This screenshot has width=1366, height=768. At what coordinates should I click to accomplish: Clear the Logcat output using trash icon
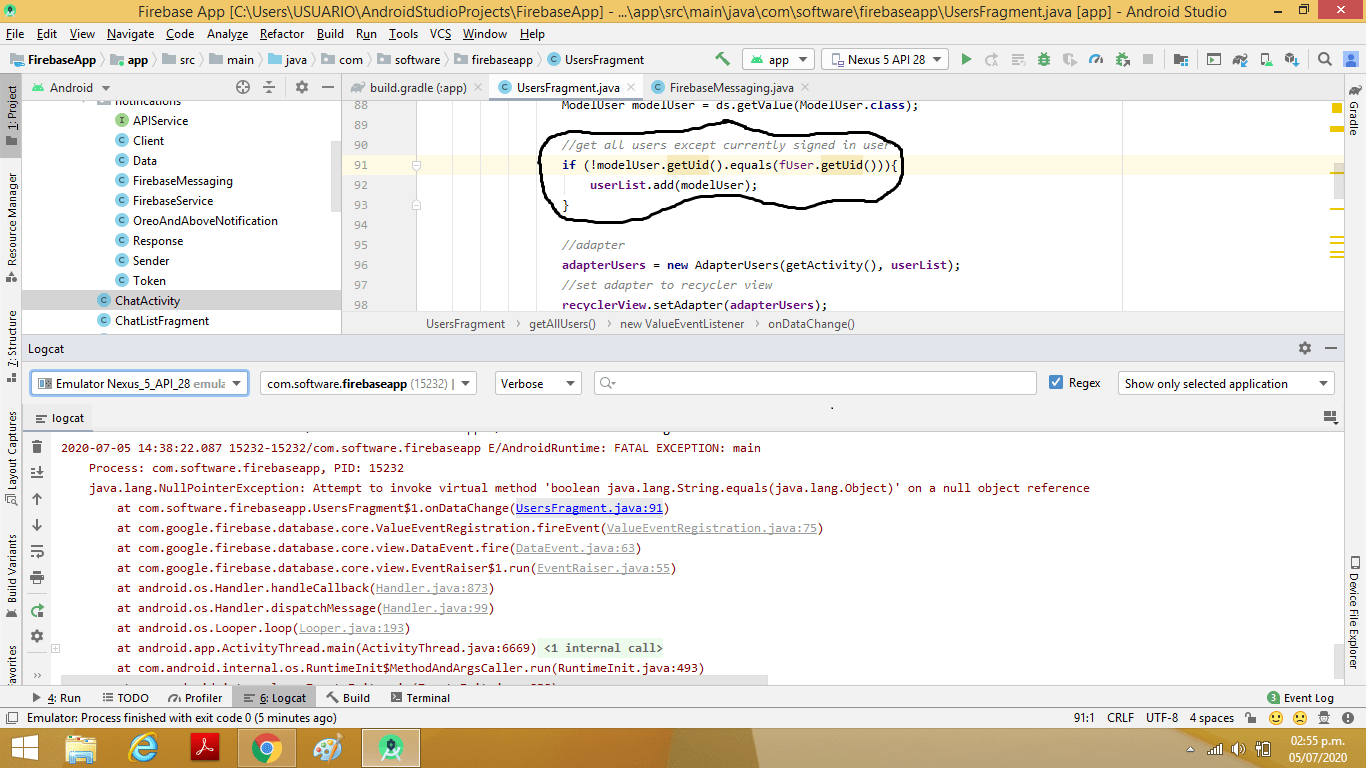pos(37,447)
